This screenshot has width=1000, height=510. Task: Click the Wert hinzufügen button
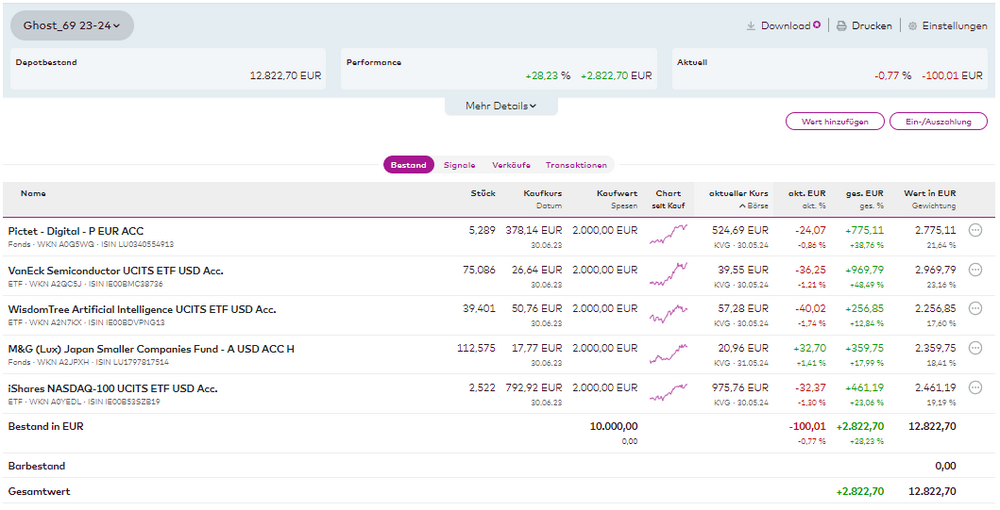[835, 121]
